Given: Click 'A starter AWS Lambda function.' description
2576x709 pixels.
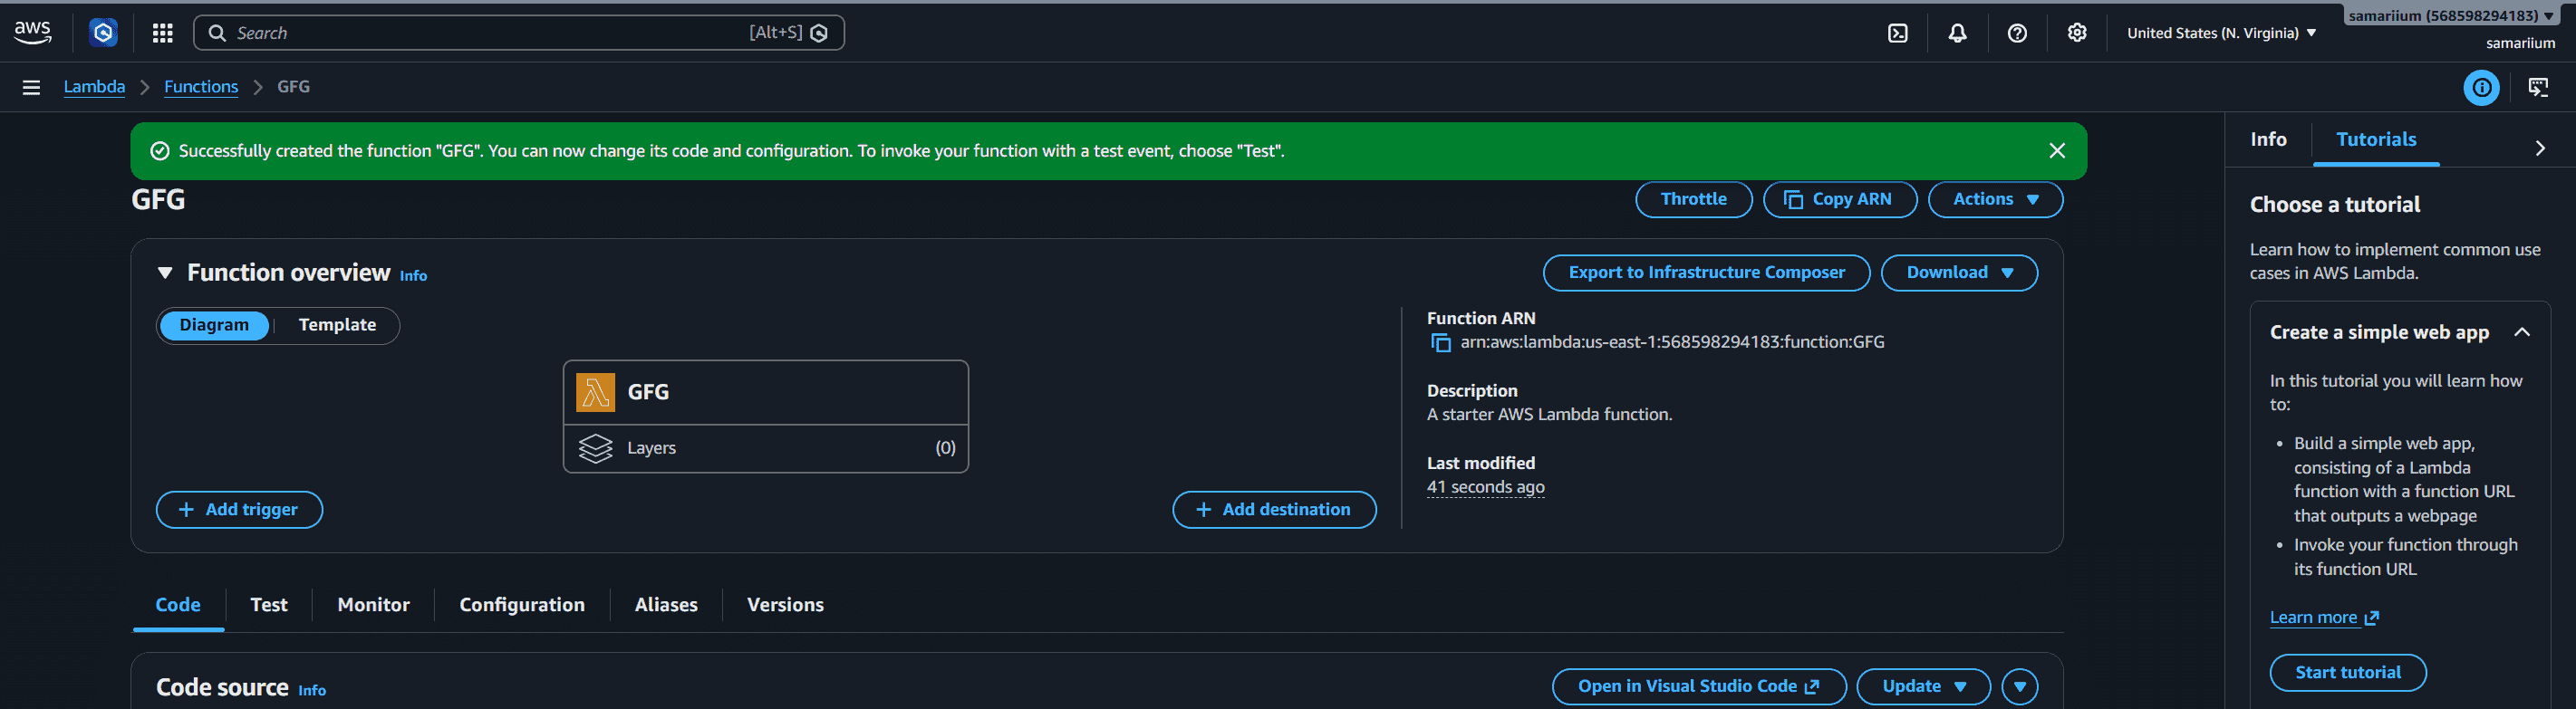Looking at the screenshot, I should 1549,415.
